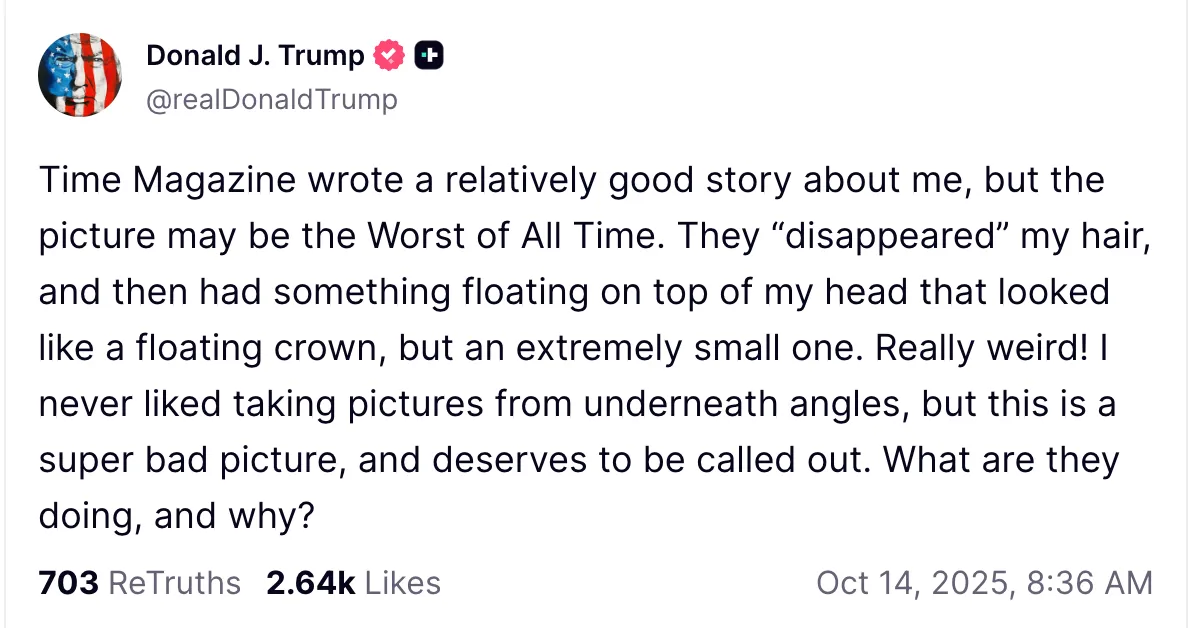
Task: Click the phrase Time Magazine in the post
Action: point(160,180)
